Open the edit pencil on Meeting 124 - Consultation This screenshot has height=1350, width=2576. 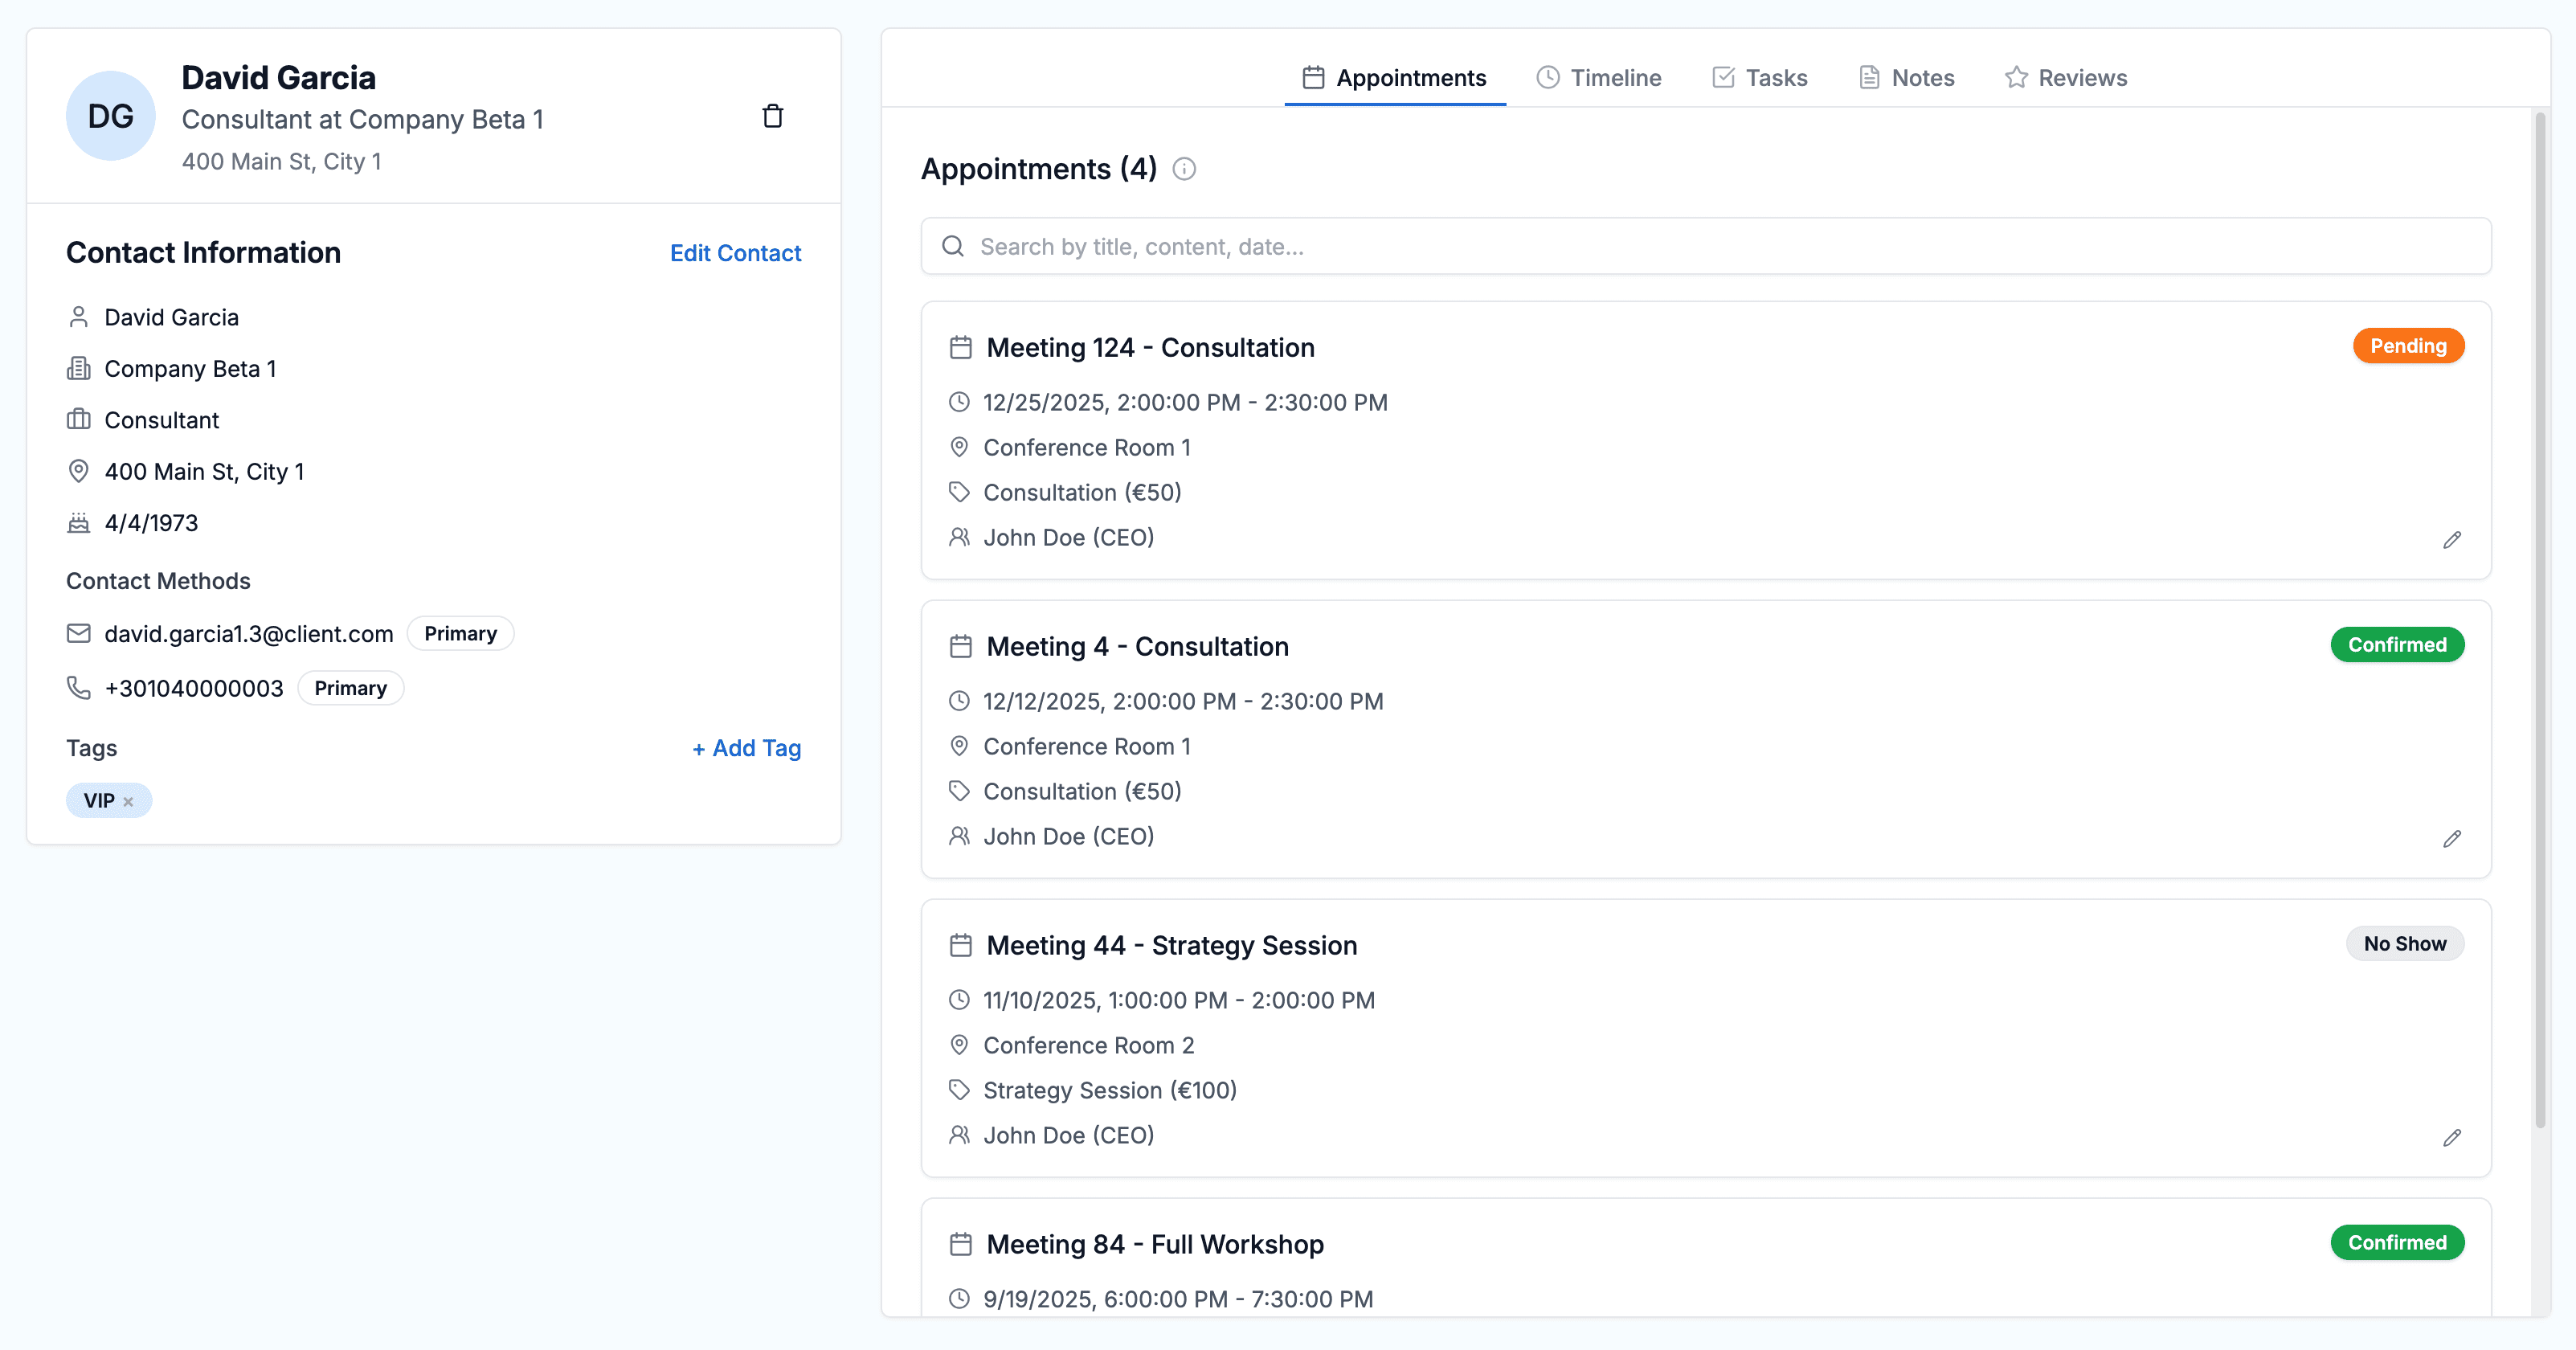pyautogui.click(x=2452, y=541)
